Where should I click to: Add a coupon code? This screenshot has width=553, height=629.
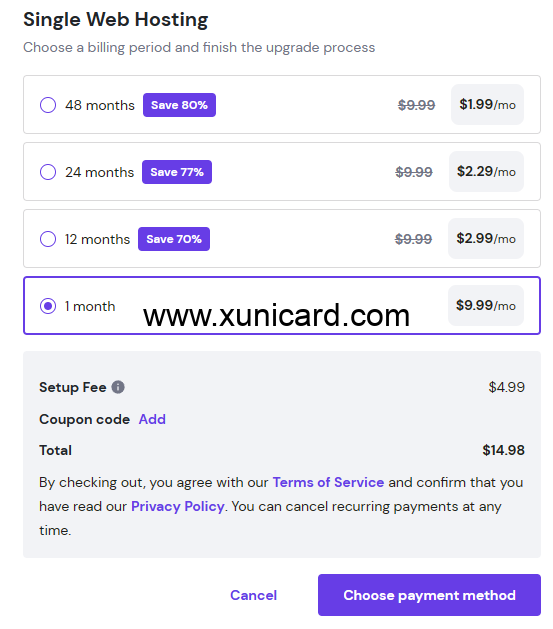click(x=152, y=419)
